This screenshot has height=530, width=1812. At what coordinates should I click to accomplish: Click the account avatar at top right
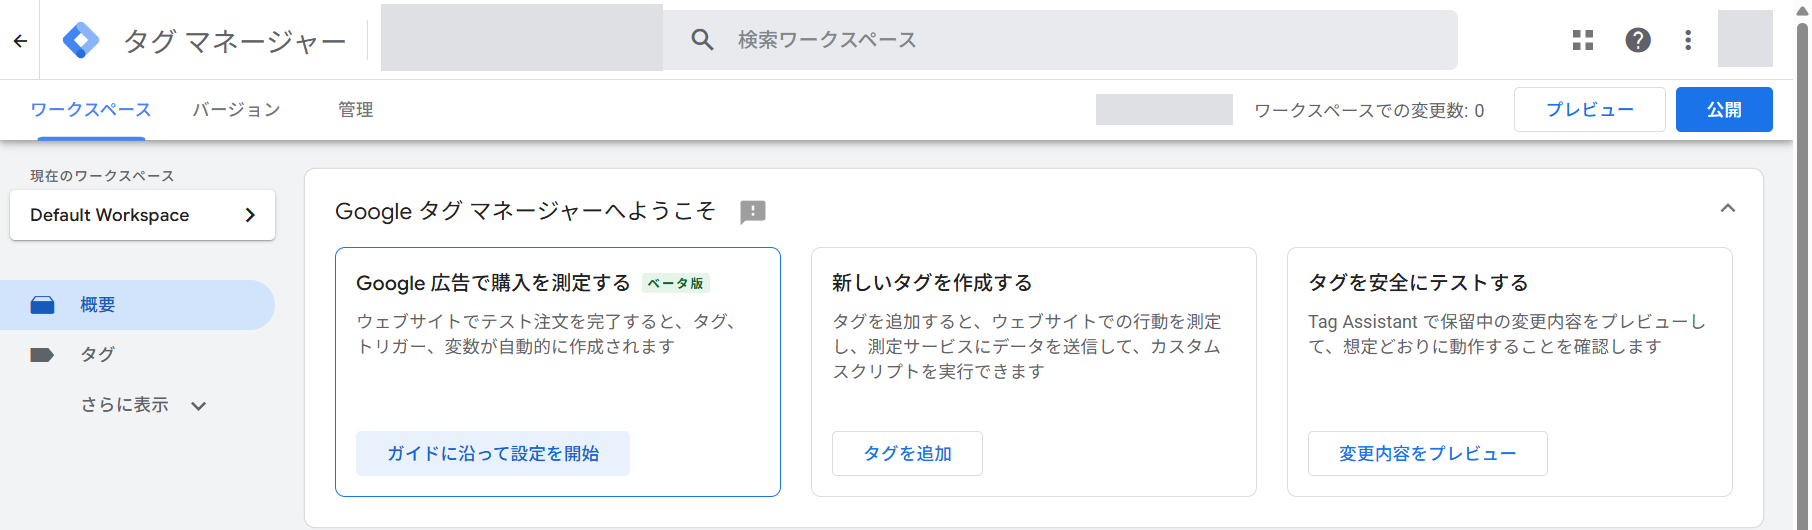[x=1745, y=39]
